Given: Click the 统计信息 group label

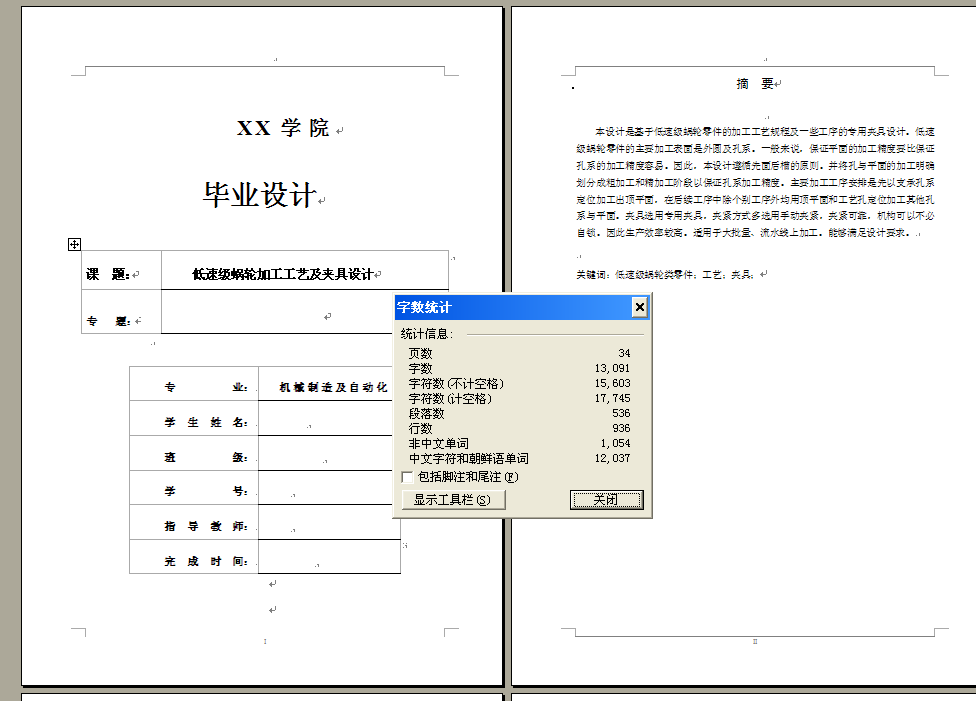Looking at the screenshot, I should [x=427, y=334].
